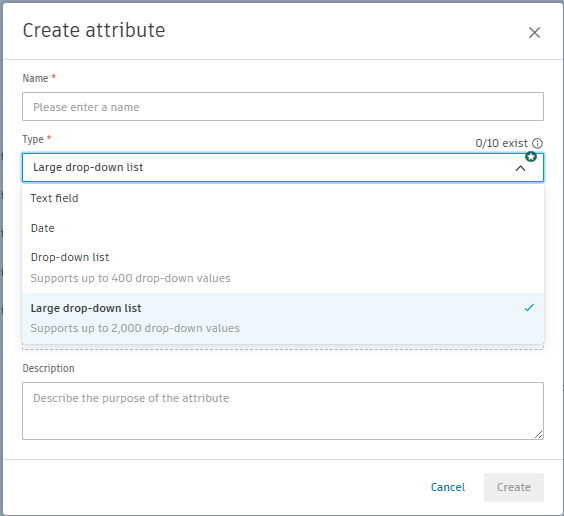Select the Text field option
The height and width of the screenshot is (516, 564).
pyautogui.click(x=283, y=198)
